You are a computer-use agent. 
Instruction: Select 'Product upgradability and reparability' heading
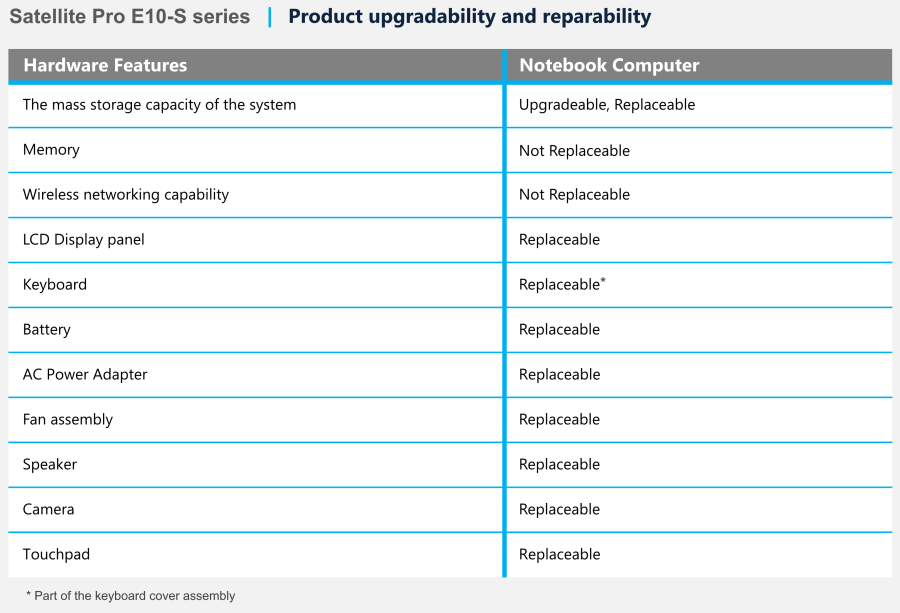[x=469, y=17]
